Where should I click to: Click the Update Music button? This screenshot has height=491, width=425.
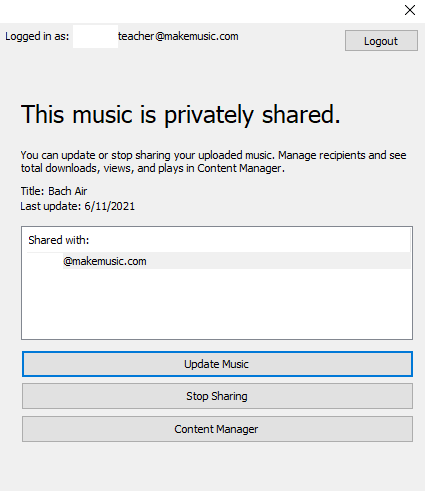(217, 364)
